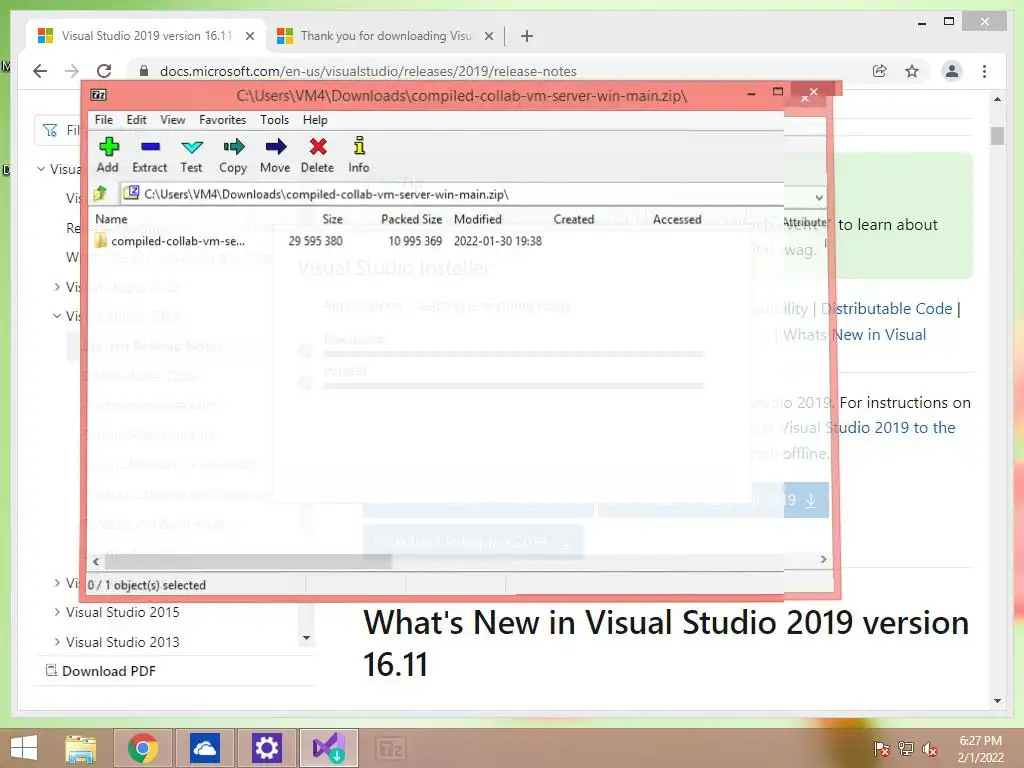The image size is (1024, 768).
Task: Open the View menu in 7-Zip
Action: click(x=172, y=120)
